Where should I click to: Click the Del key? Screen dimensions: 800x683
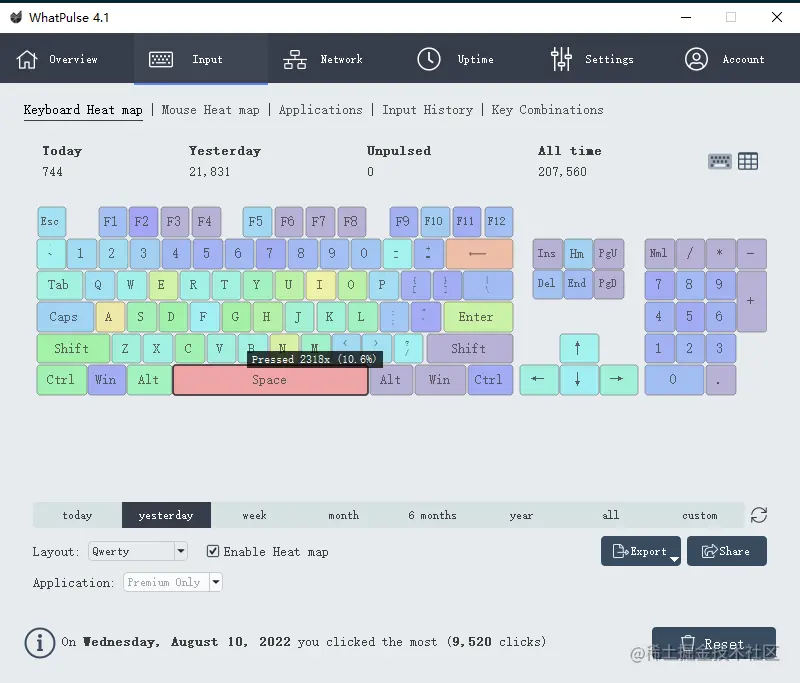(547, 284)
